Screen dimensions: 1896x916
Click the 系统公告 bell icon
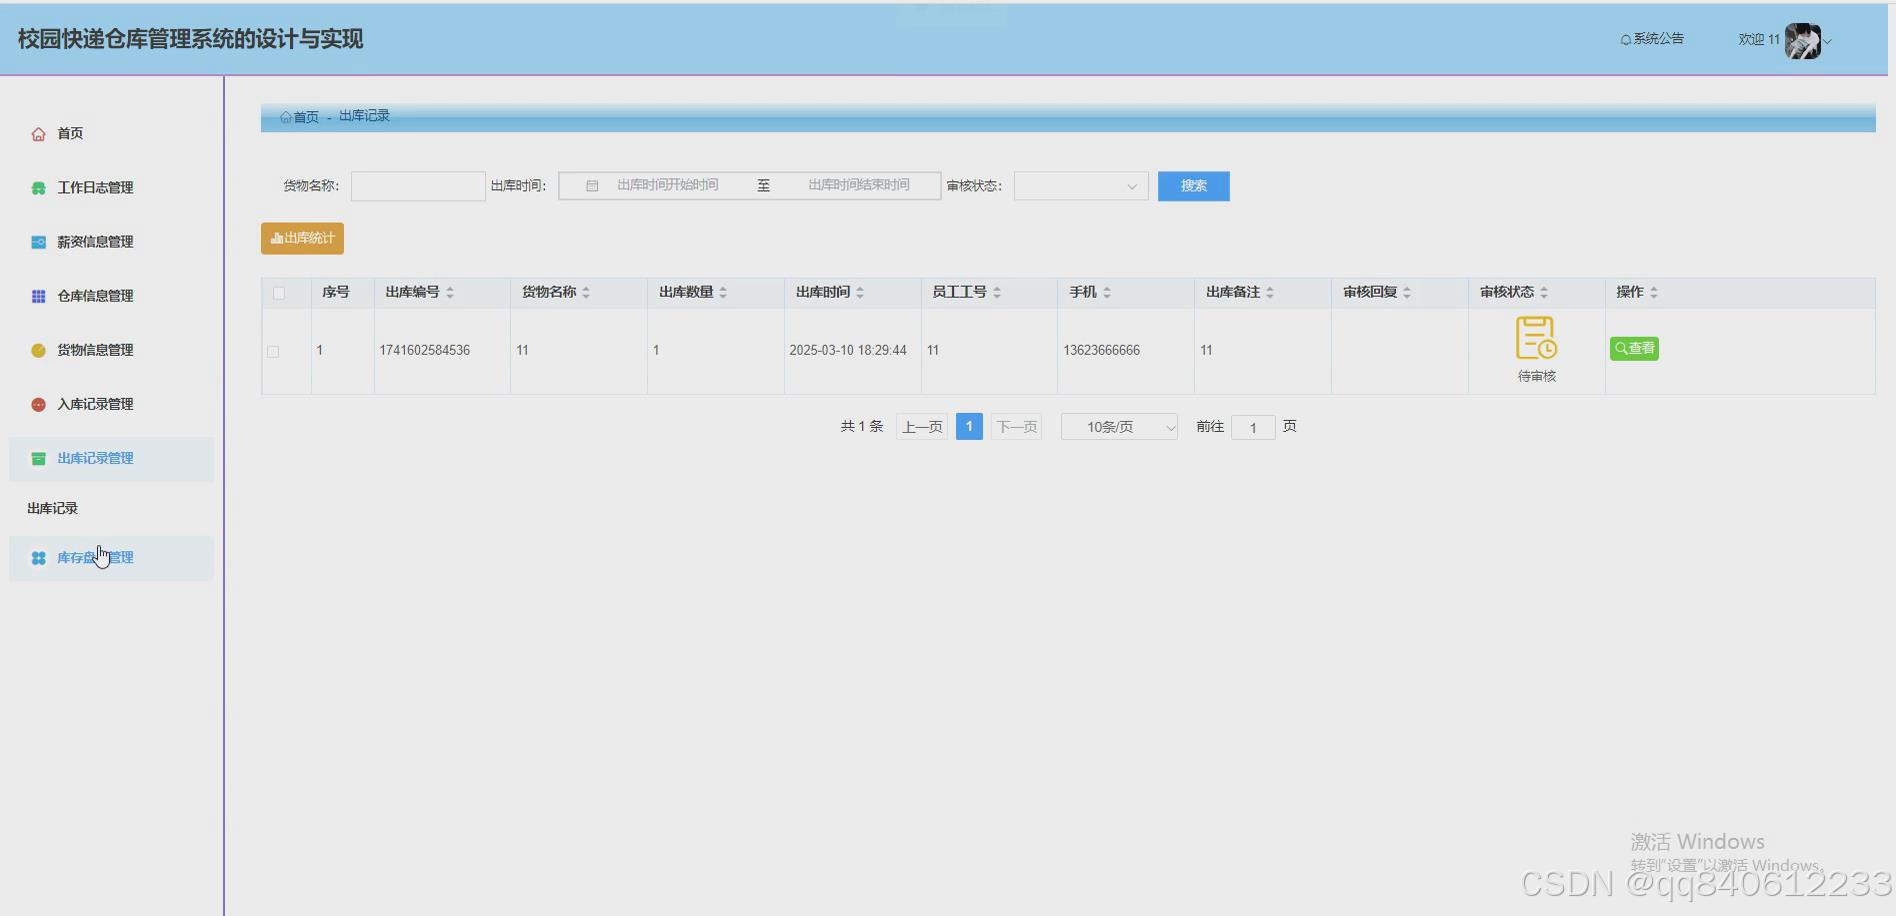click(1625, 40)
